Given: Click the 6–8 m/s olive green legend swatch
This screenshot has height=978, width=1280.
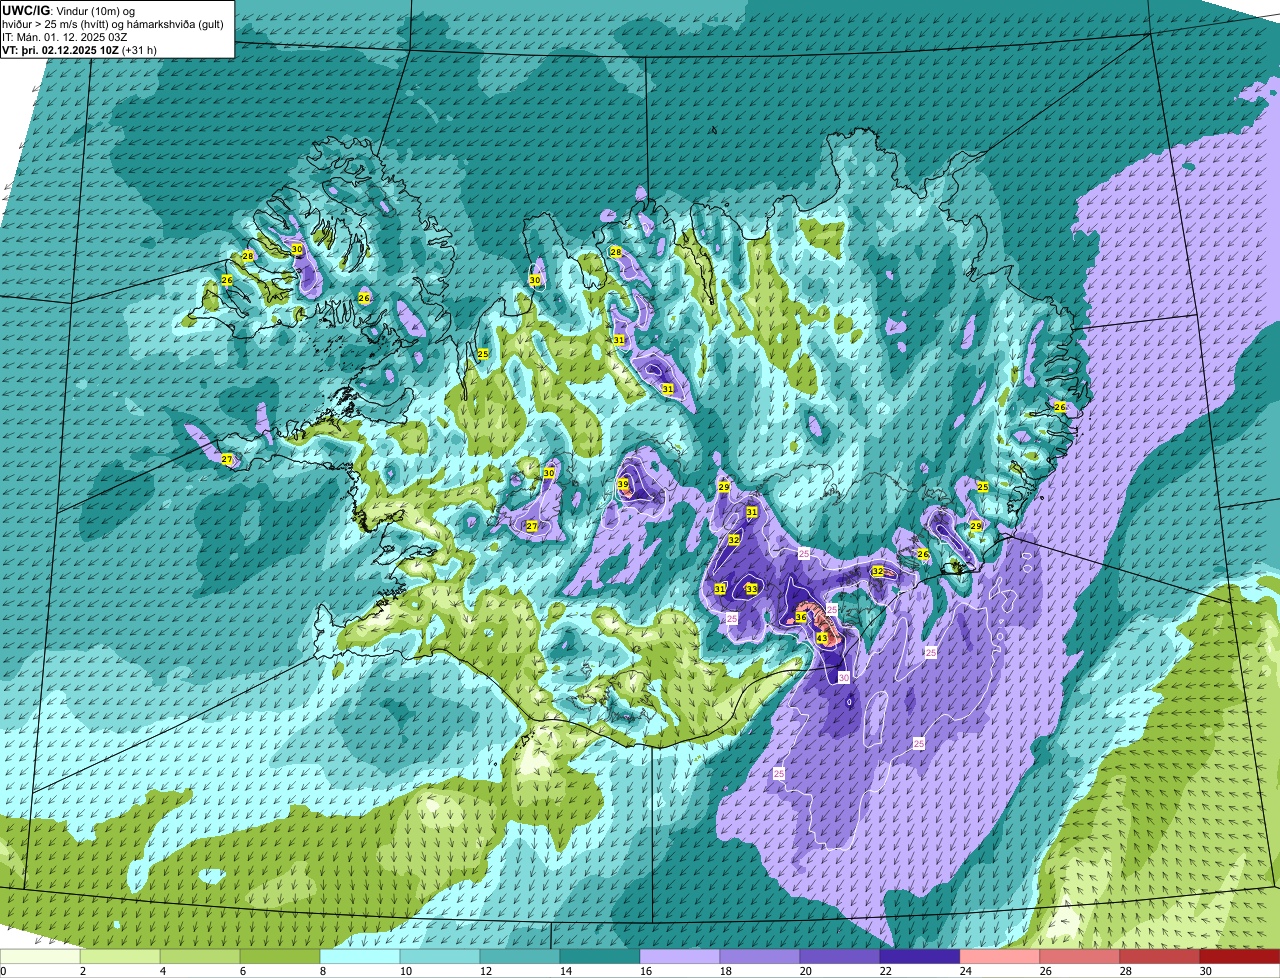Looking at the screenshot, I should (x=280, y=956).
